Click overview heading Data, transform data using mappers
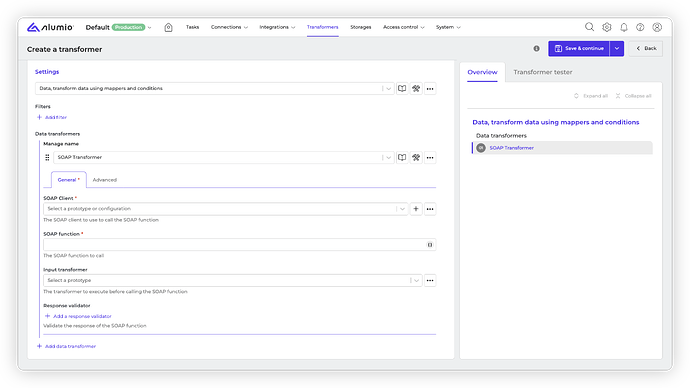The image size is (690, 388). point(555,122)
